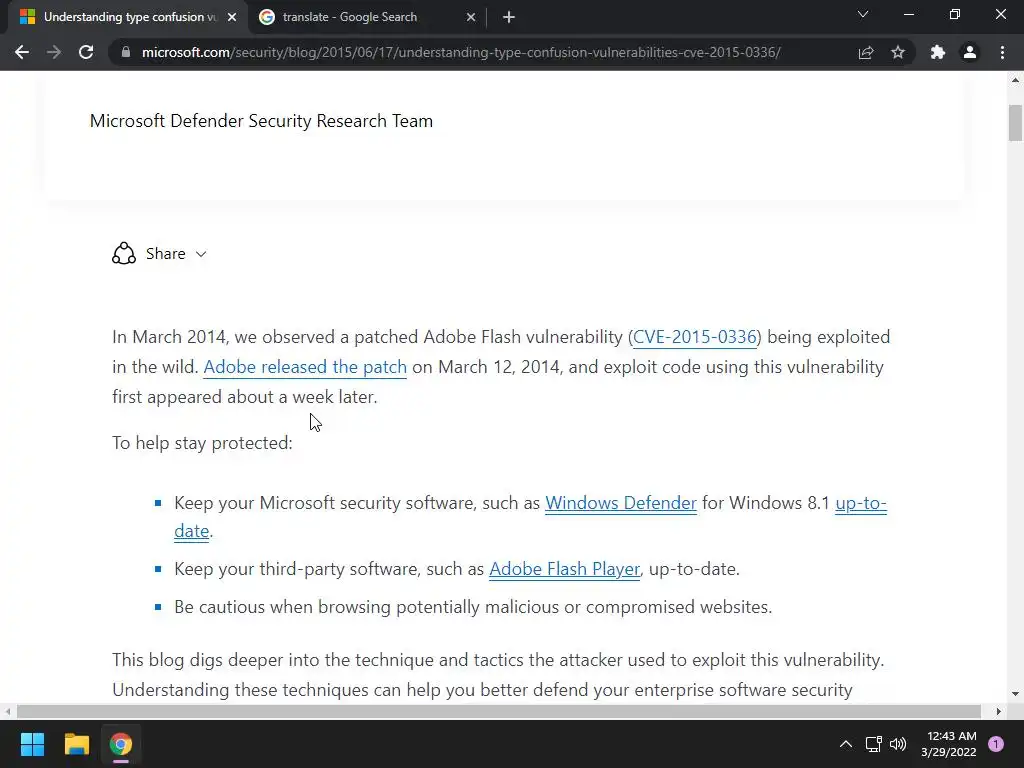Click the Share icon in the article

point(123,253)
